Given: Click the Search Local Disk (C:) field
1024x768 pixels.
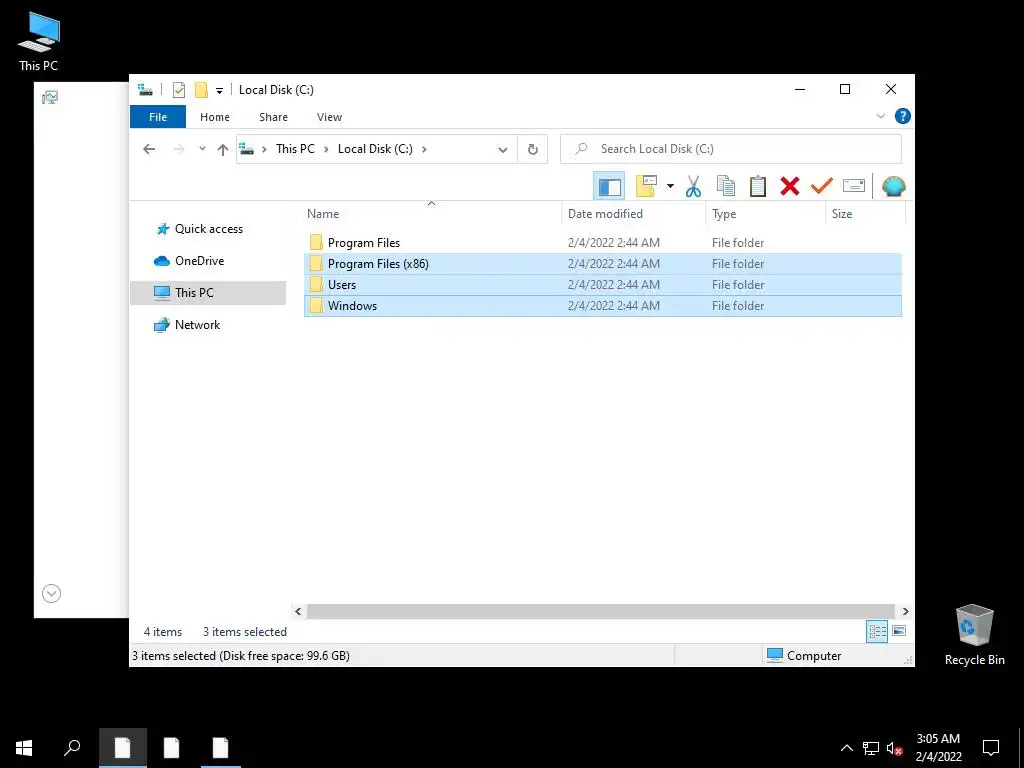Looking at the screenshot, I should (x=731, y=149).
